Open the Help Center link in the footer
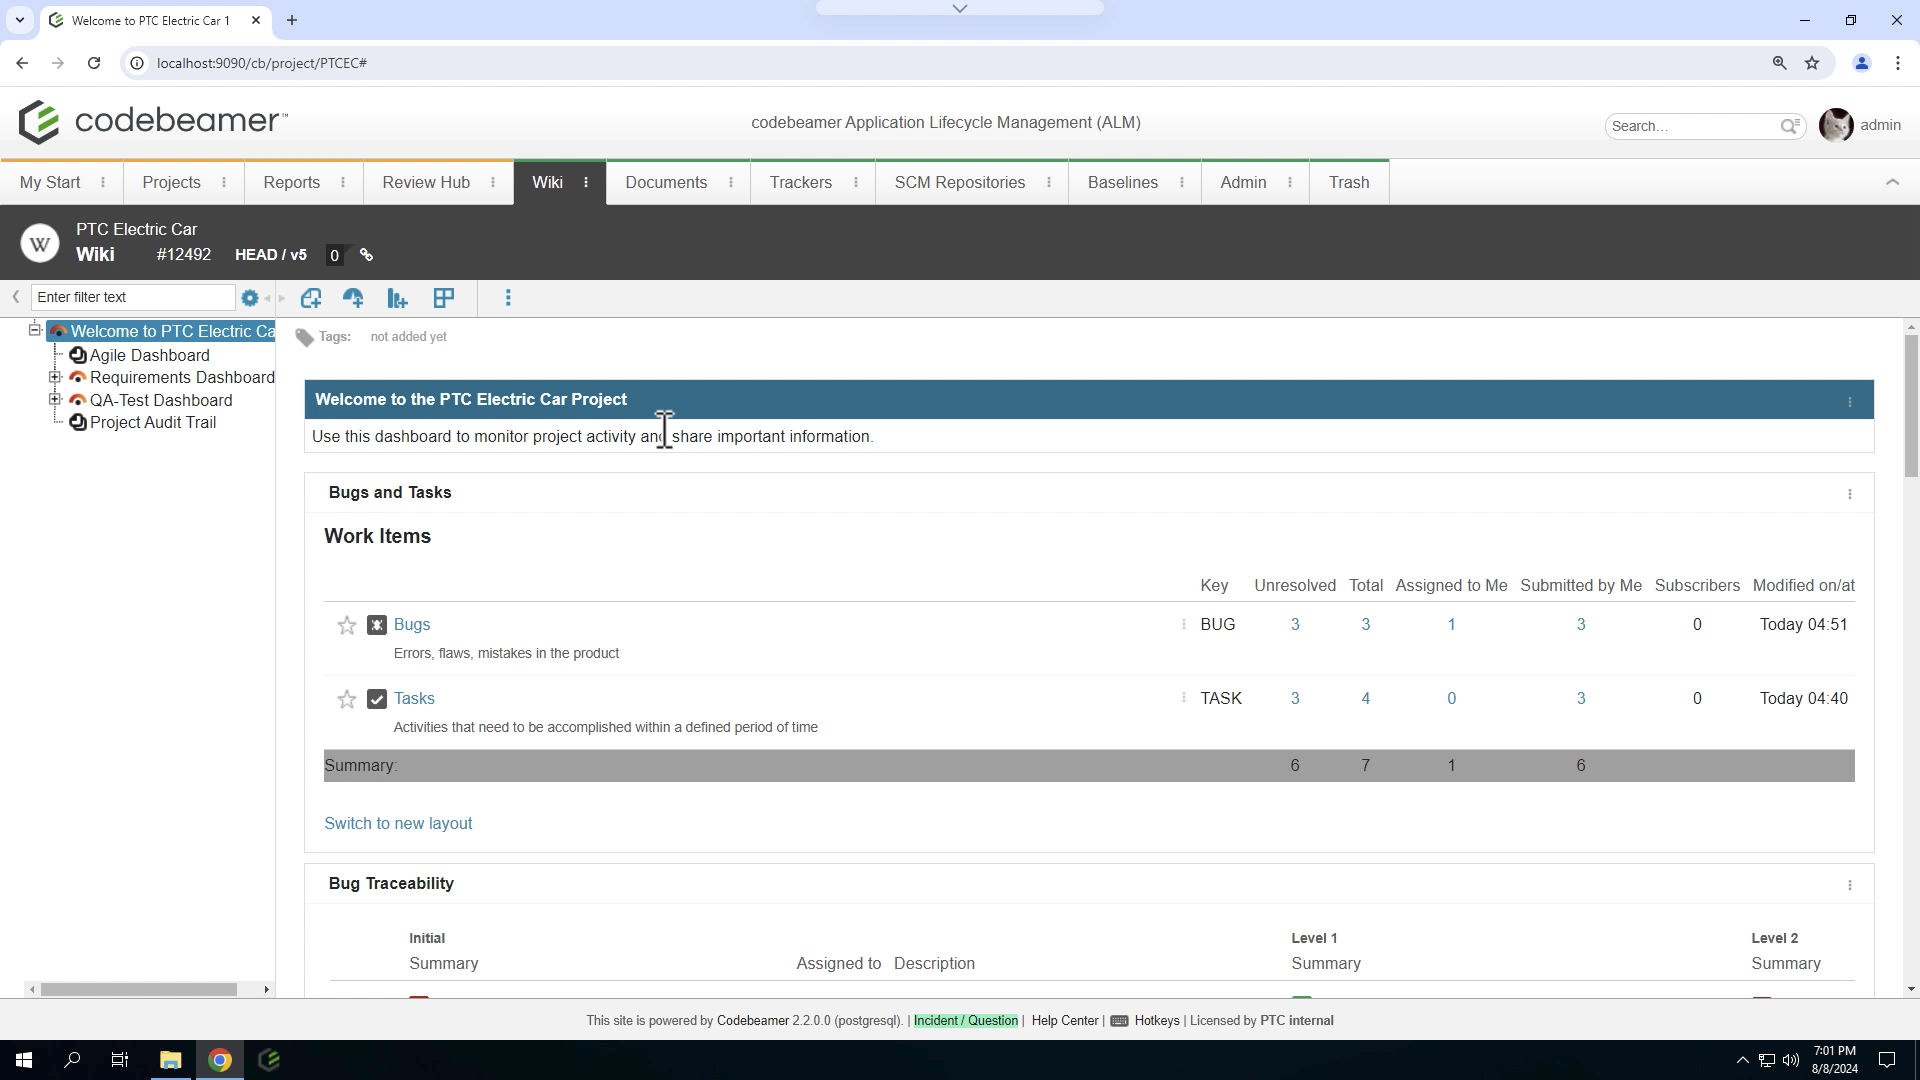 click(x=1064, y=1020)
